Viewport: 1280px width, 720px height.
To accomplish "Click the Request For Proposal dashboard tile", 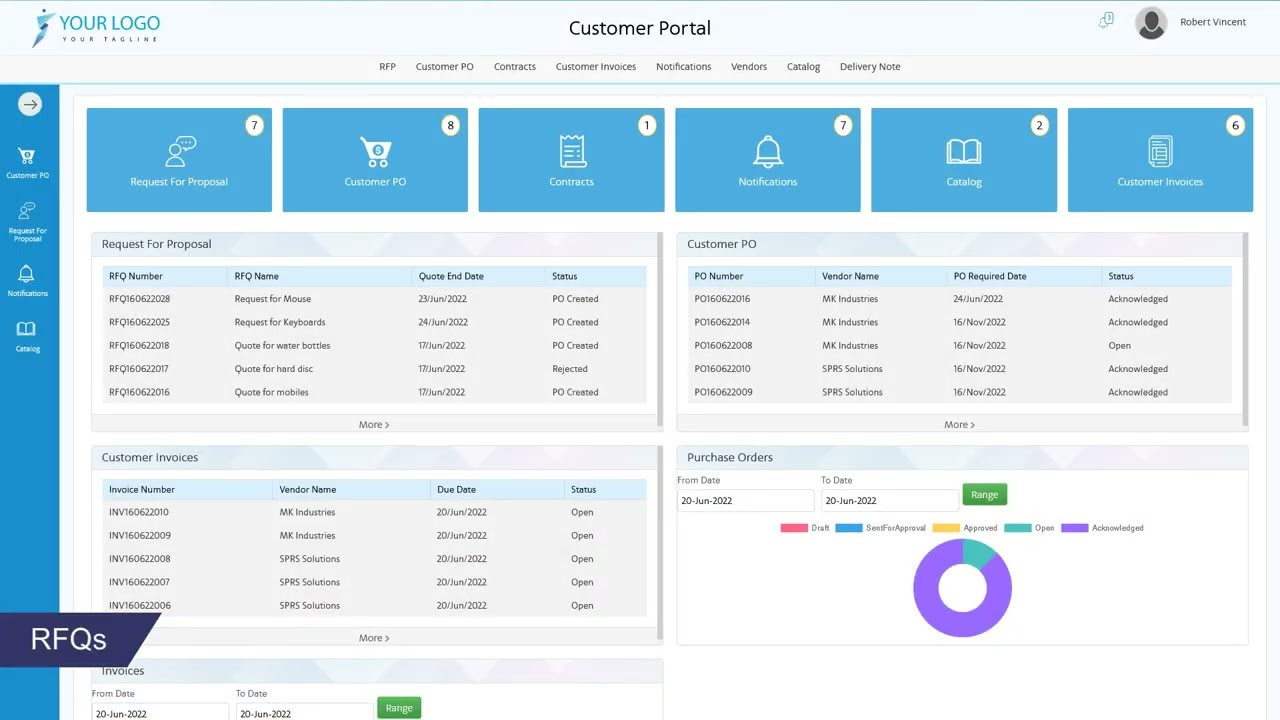I will [179, 160].
